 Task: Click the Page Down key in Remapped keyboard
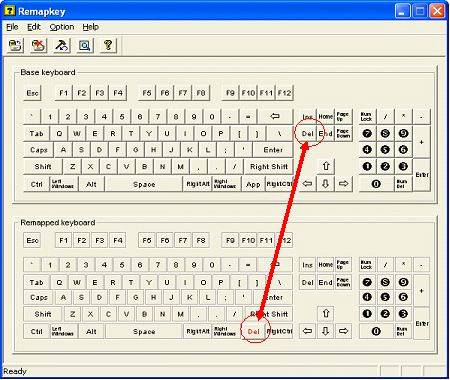point(343,282)
